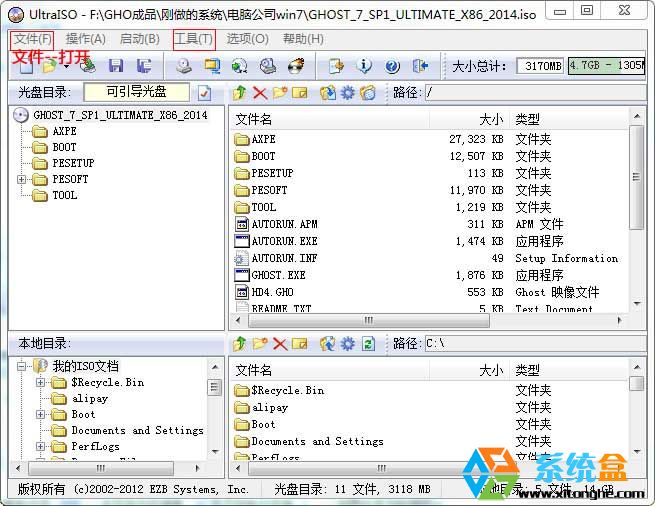655x506 pixels.
Task: Click the Convert image format icon
Action: pos(240,66)
